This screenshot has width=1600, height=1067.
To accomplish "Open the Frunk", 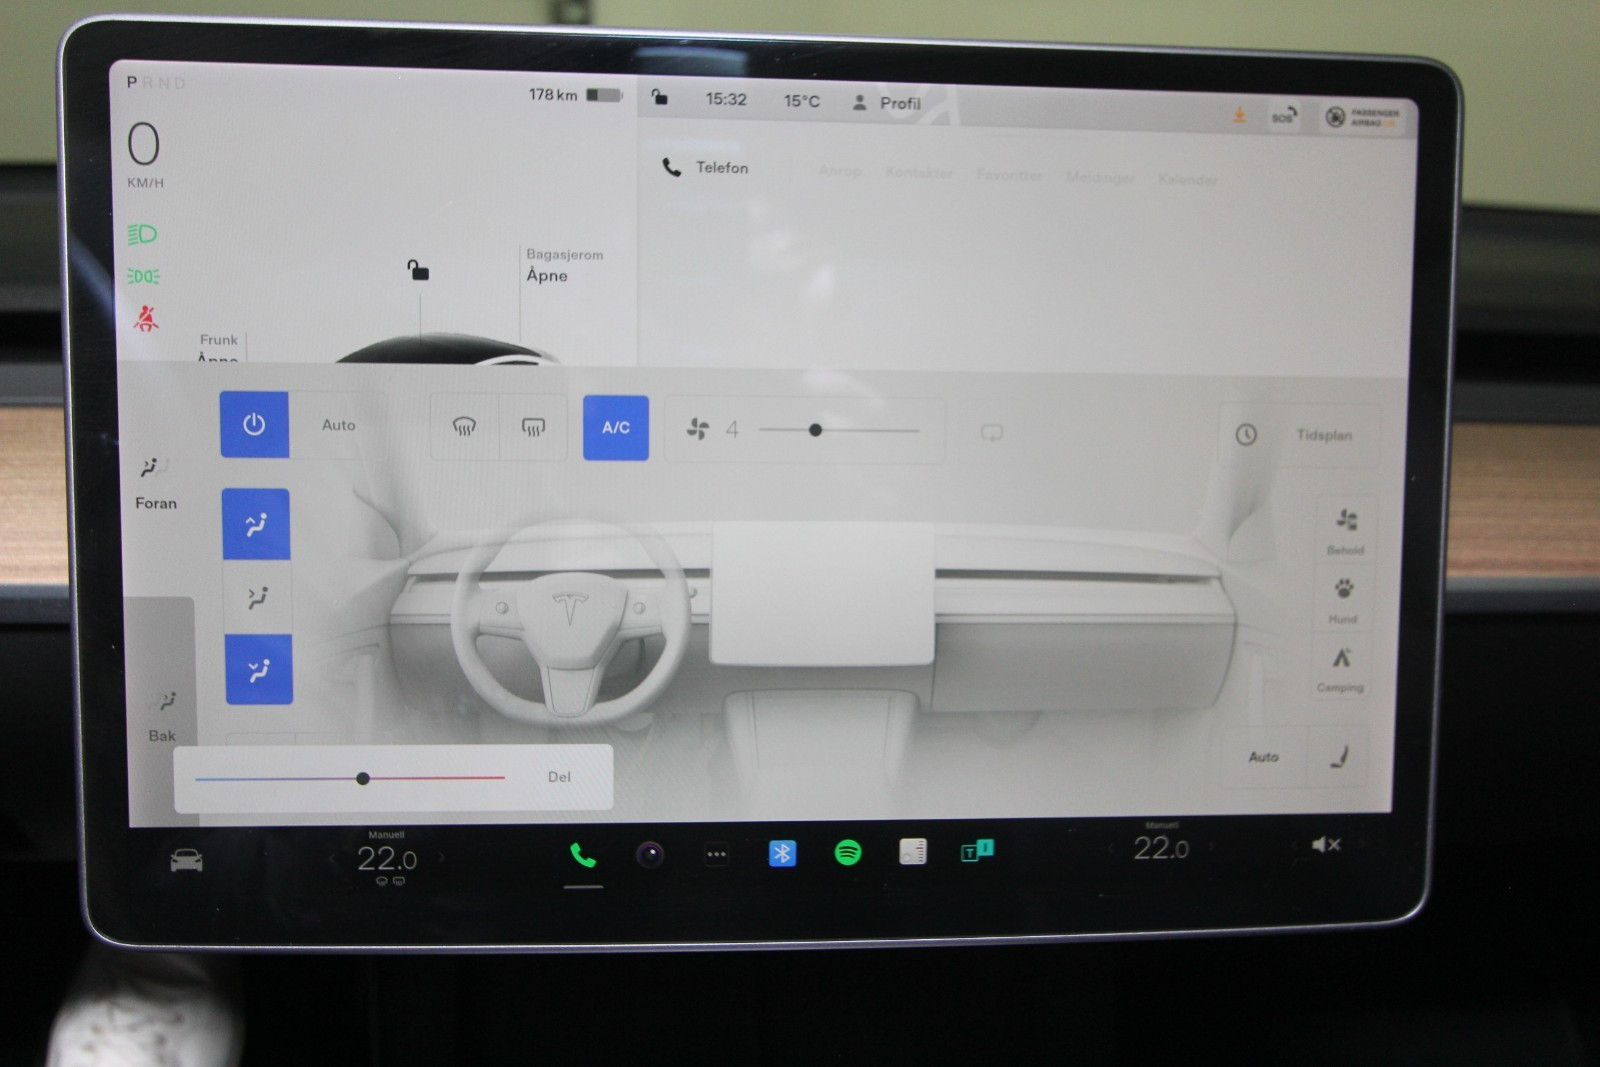I will click(x=218, y=349).
